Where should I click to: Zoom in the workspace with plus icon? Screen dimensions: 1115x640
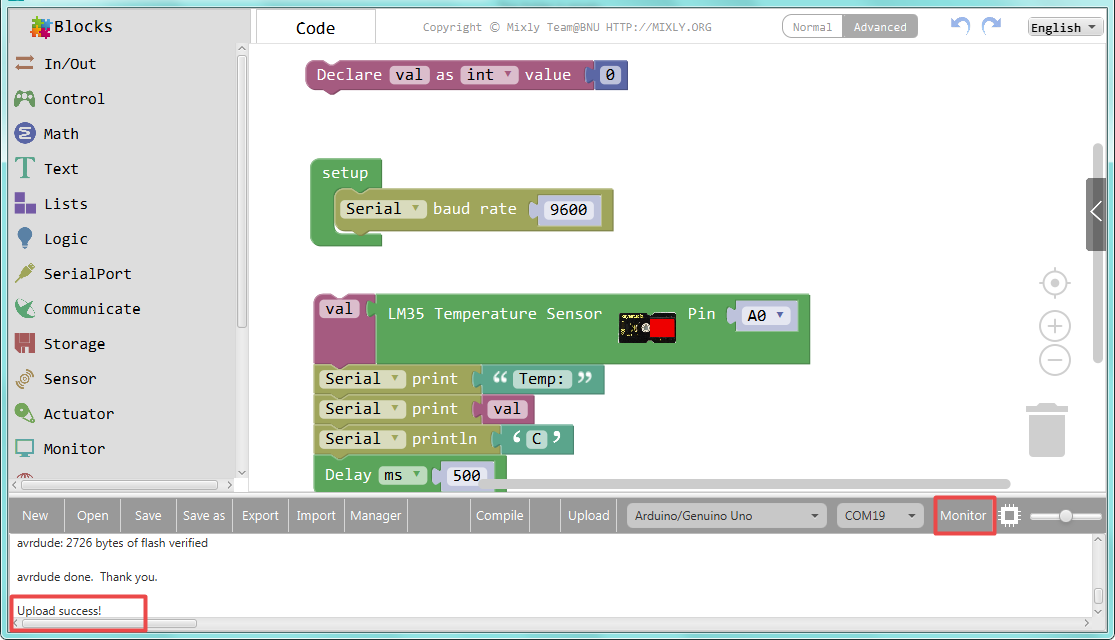(x=1055, y=326)
